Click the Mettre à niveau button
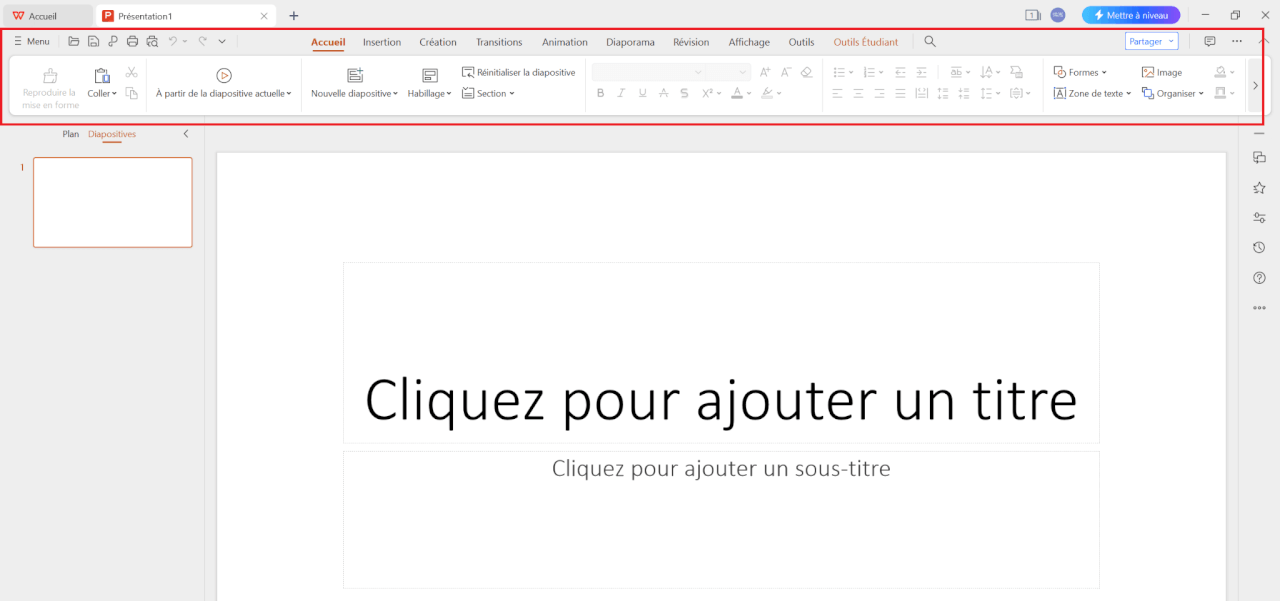Image resolution: width=1280 pixels, height=601 pixels. coord(1130,14)
